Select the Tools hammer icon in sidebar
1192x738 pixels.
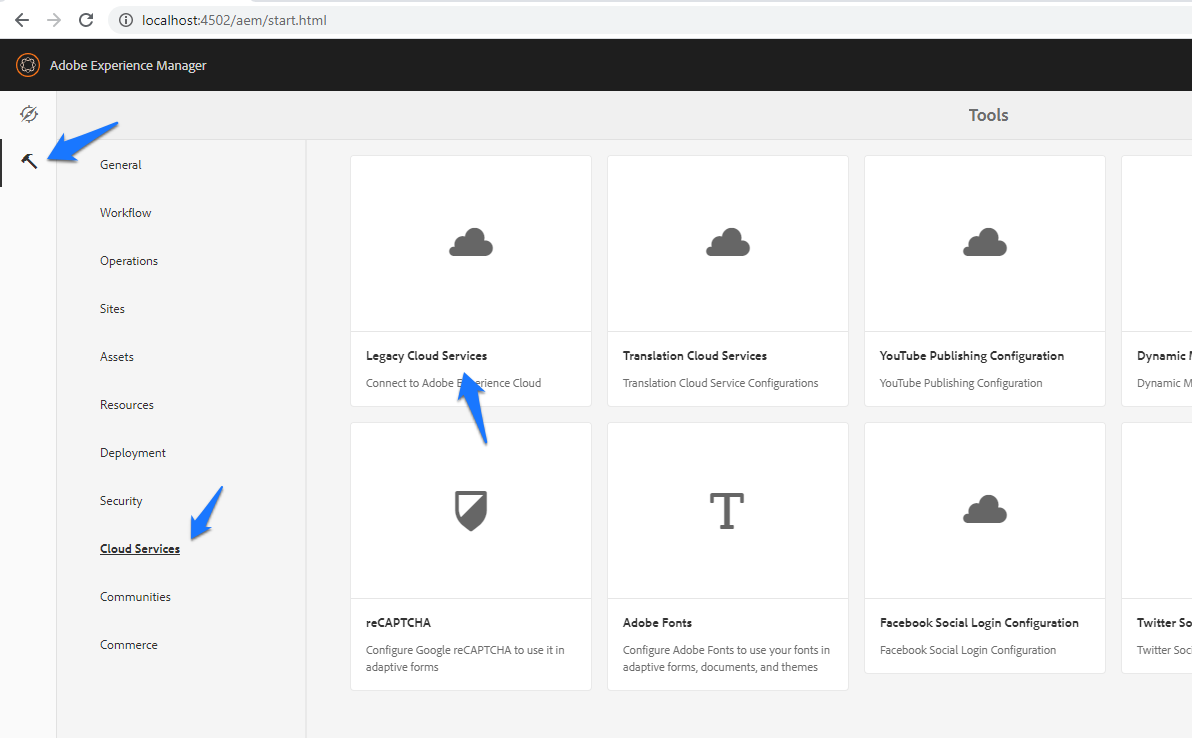[28, 160]
